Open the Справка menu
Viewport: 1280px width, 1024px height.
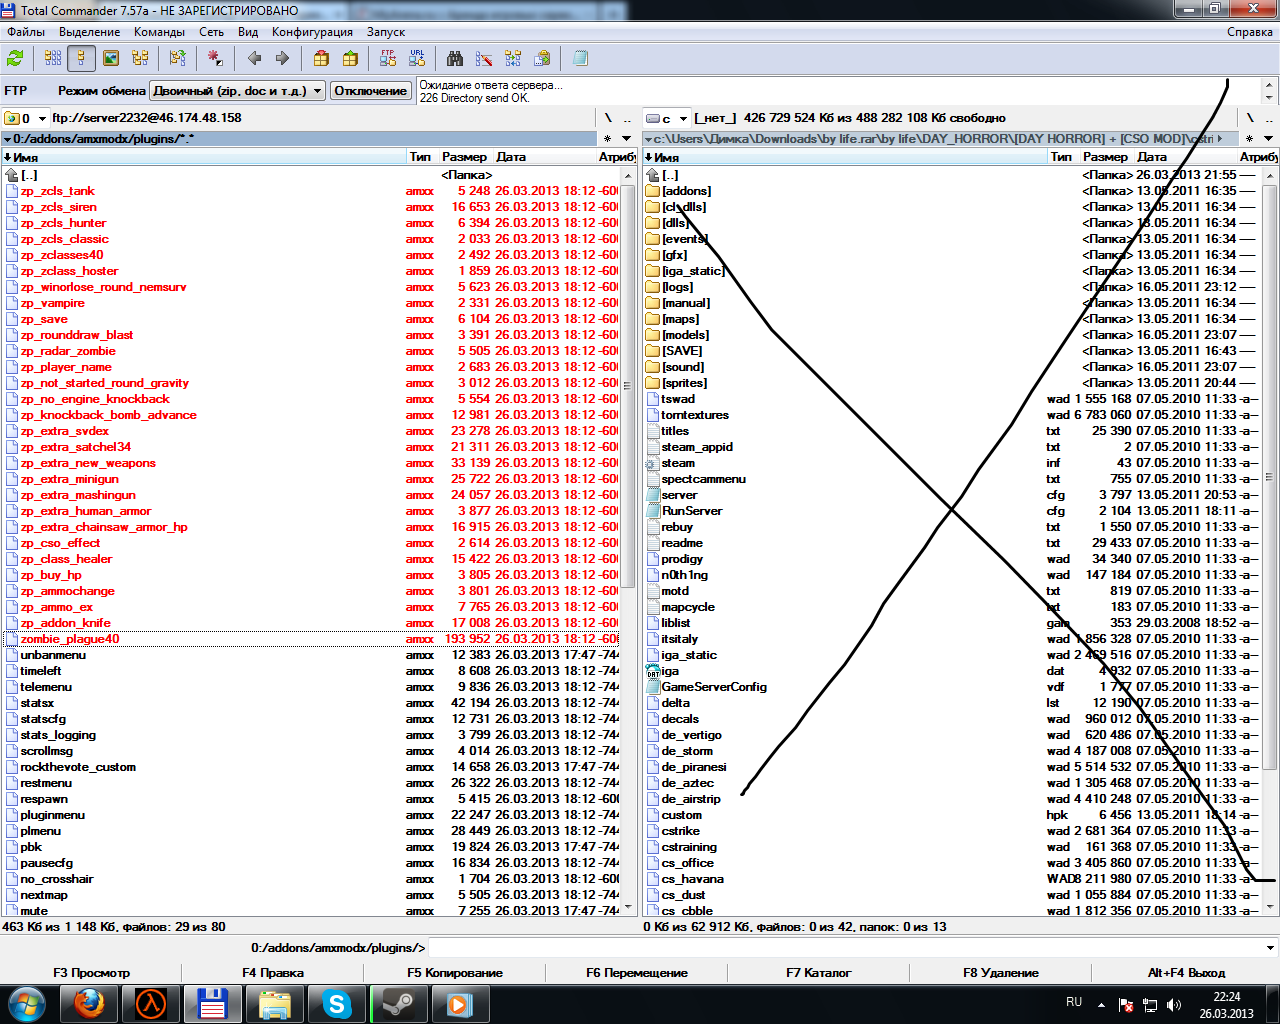click(x=1250, y=32)
